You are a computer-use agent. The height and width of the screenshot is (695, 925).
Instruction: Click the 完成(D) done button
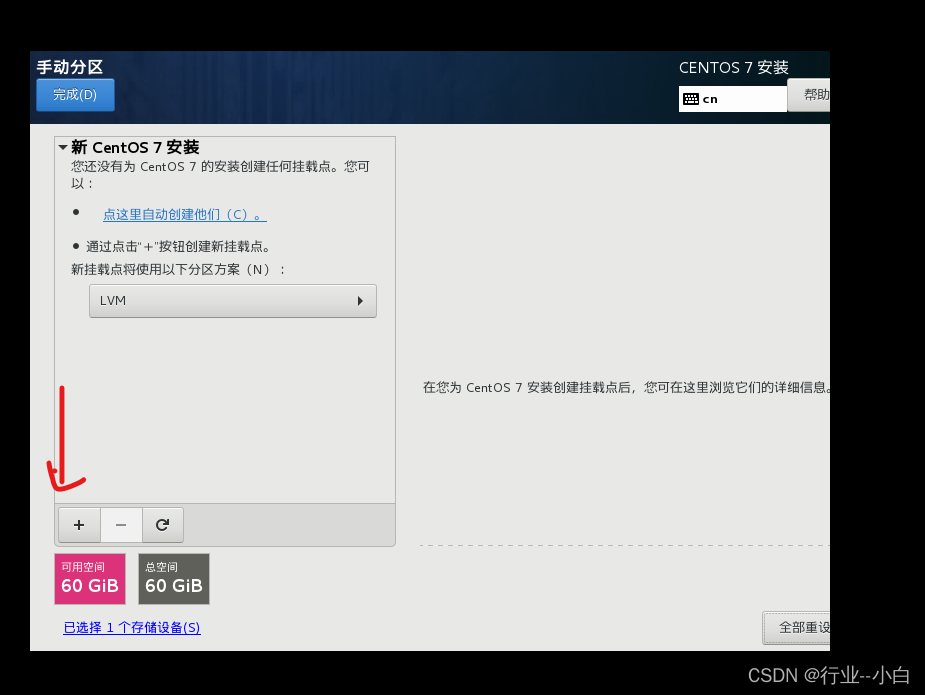[75, 94]
